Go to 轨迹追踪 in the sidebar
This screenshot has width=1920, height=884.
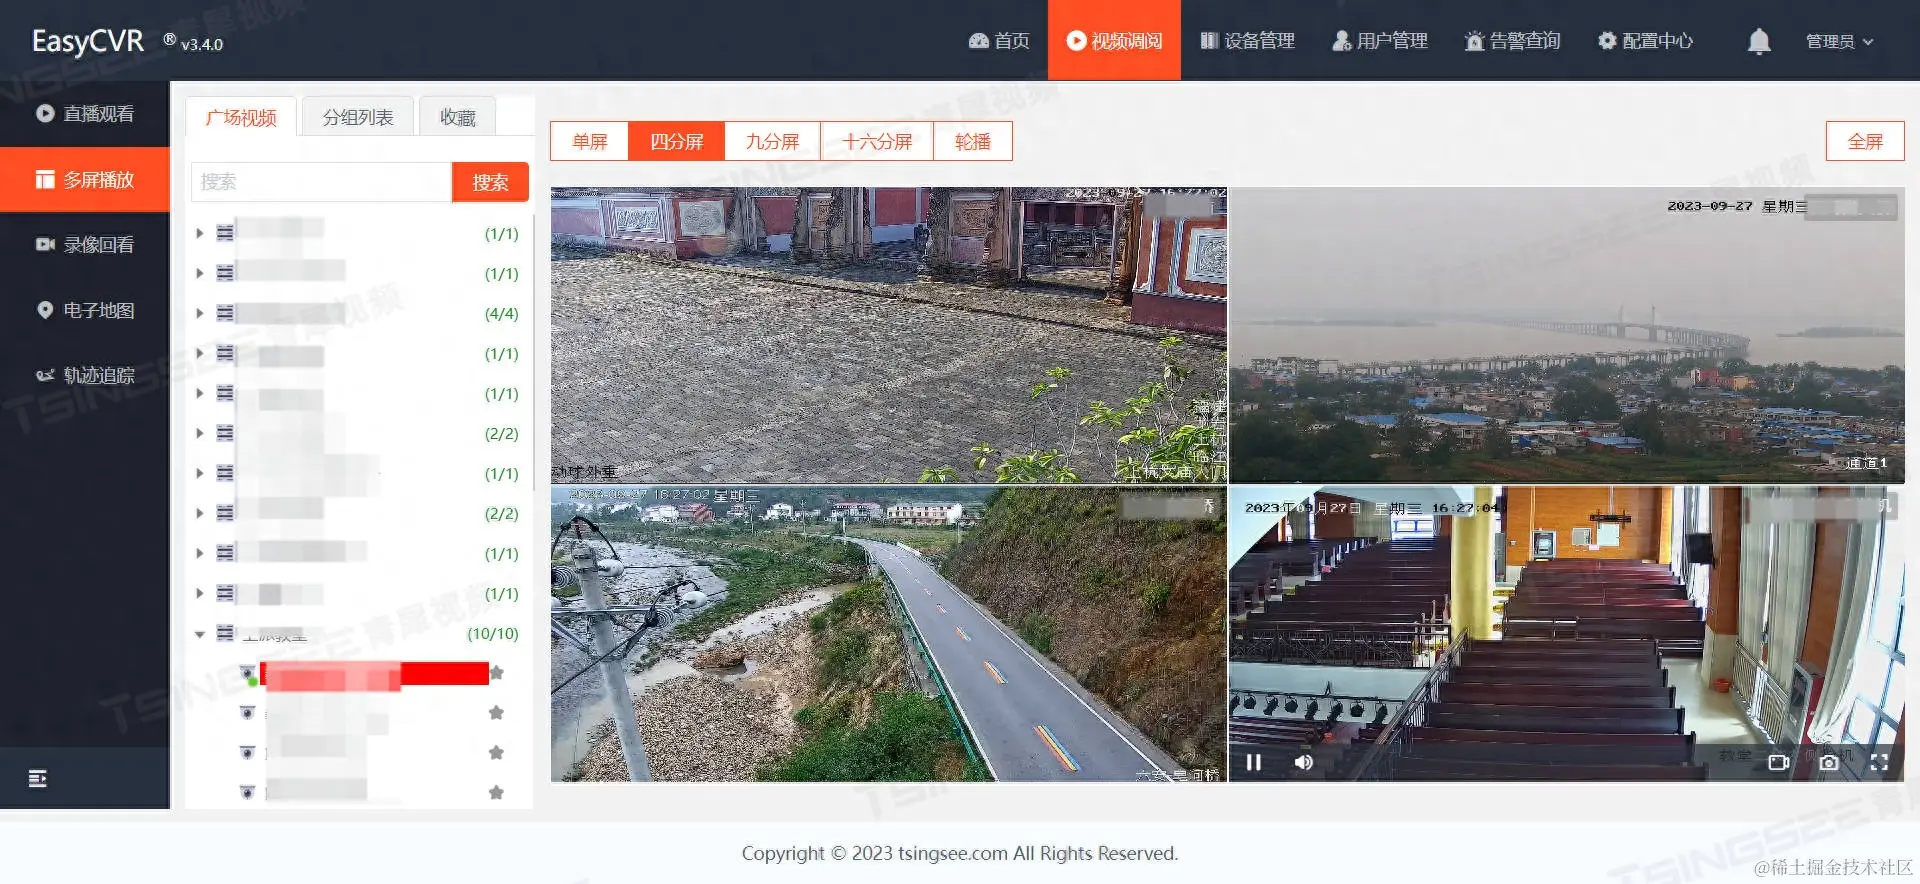click(85, 375)
